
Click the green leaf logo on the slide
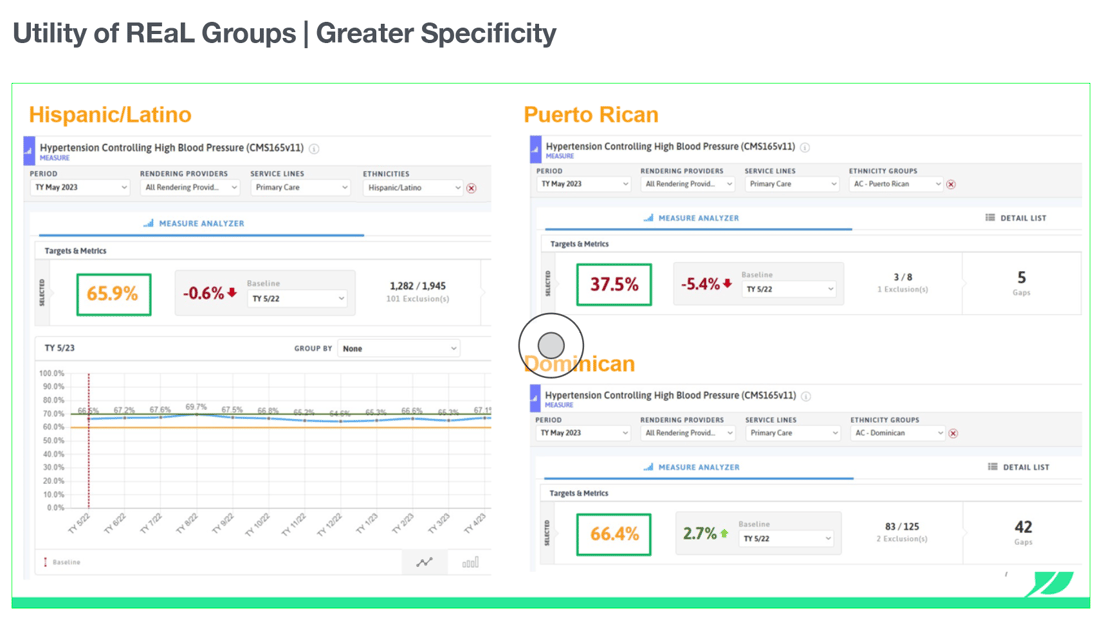1049,584
